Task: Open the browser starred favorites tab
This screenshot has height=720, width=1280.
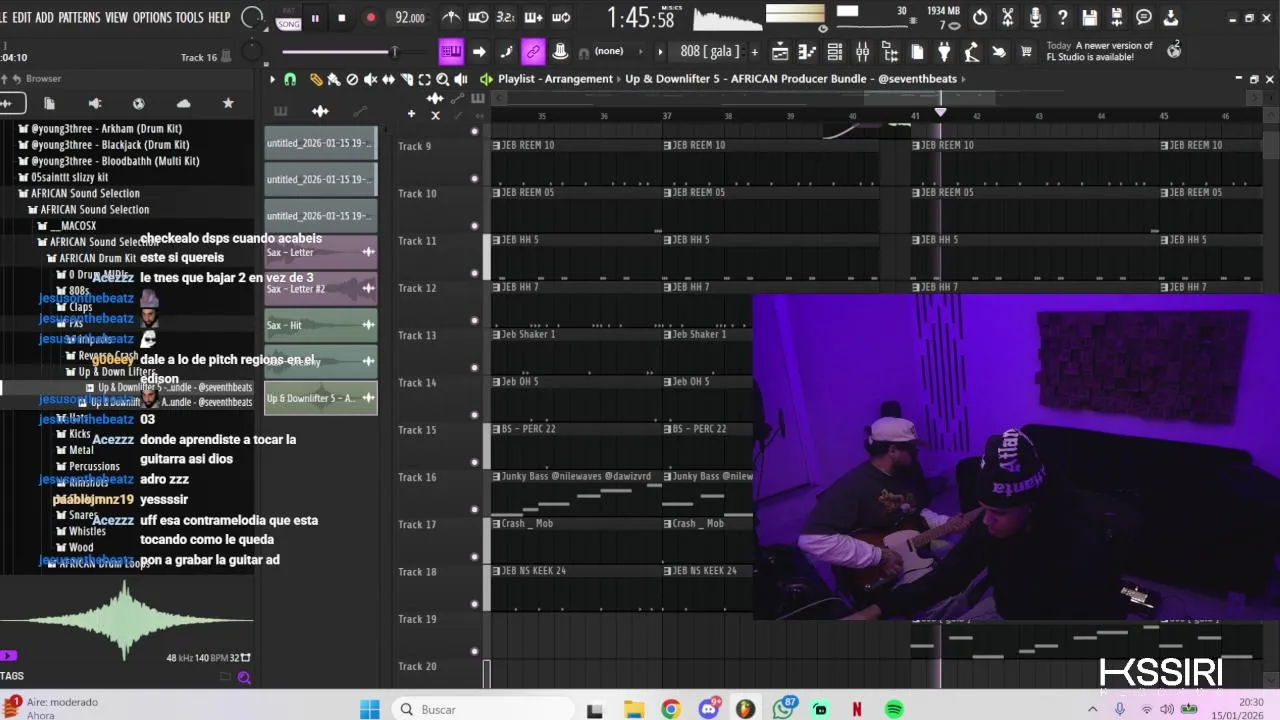Action: [228, 103]
